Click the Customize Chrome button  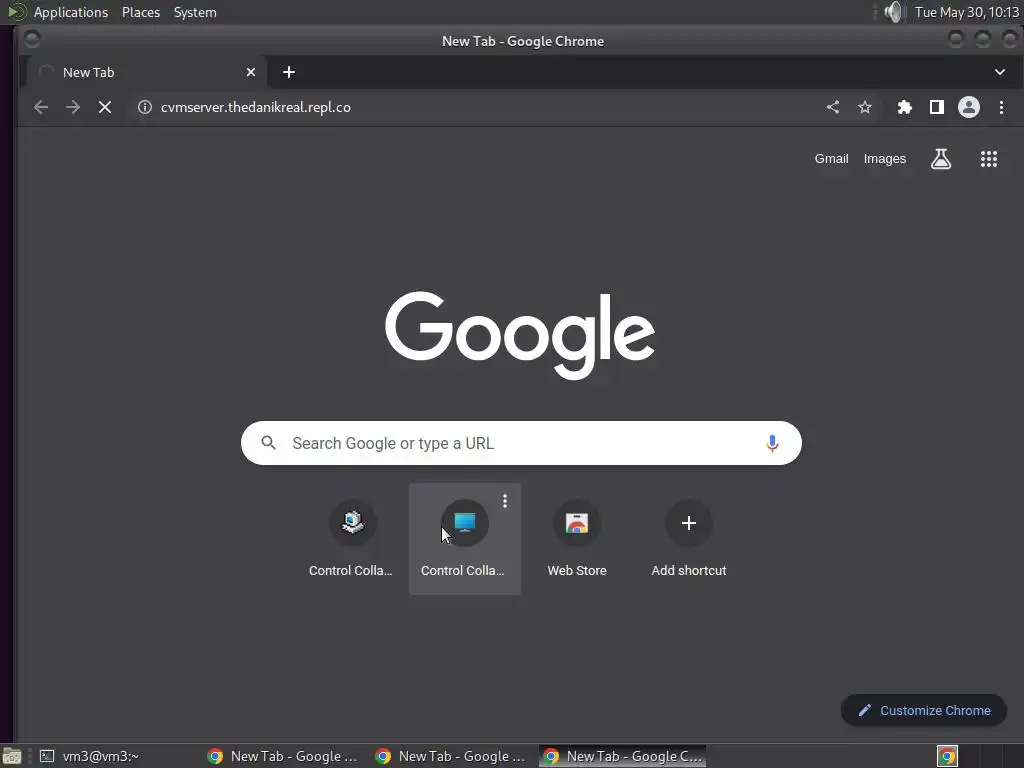tap(923, 710)
